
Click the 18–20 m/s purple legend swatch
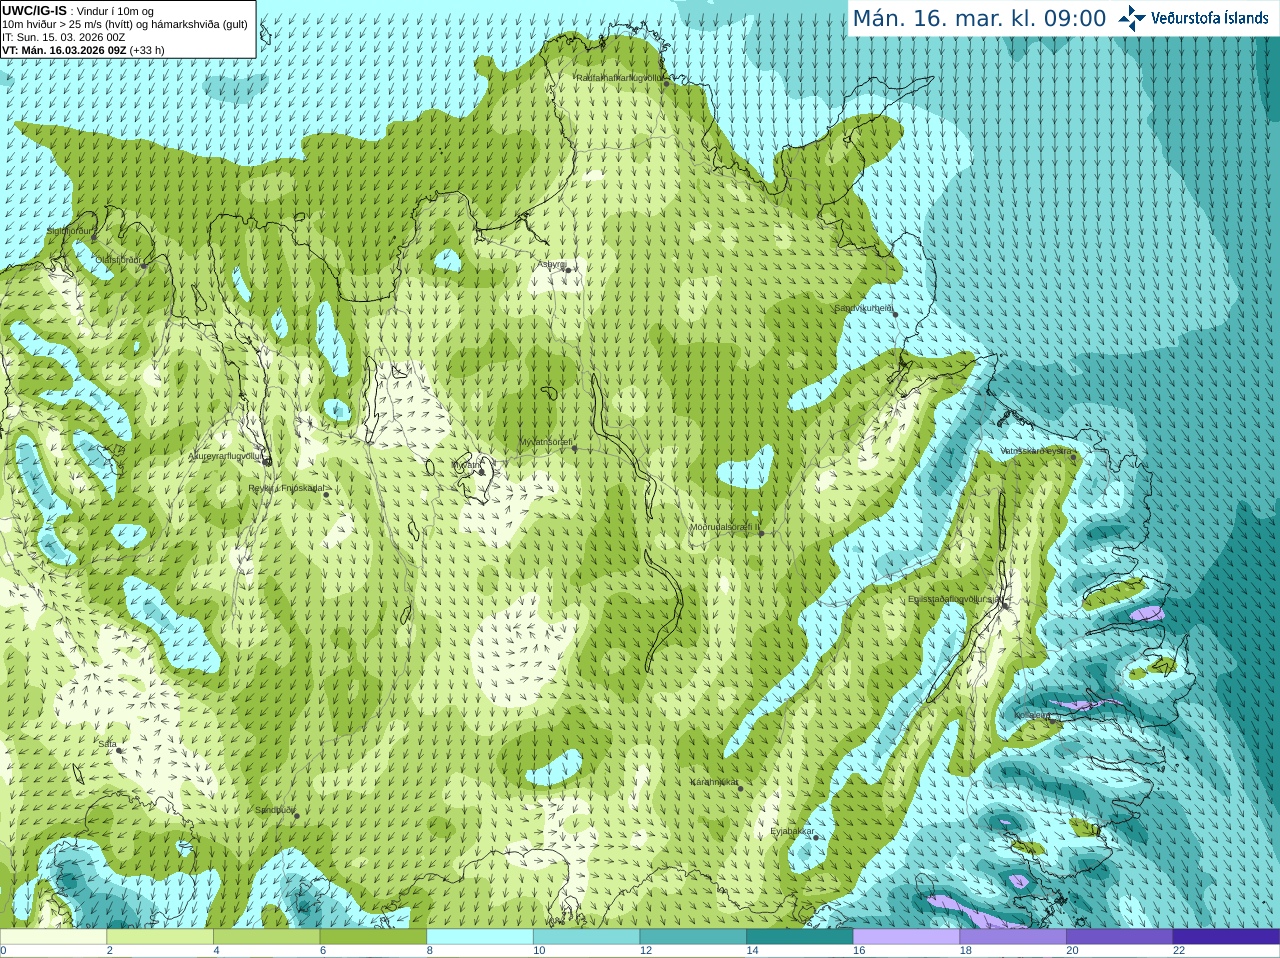(x=1013, y=937)
